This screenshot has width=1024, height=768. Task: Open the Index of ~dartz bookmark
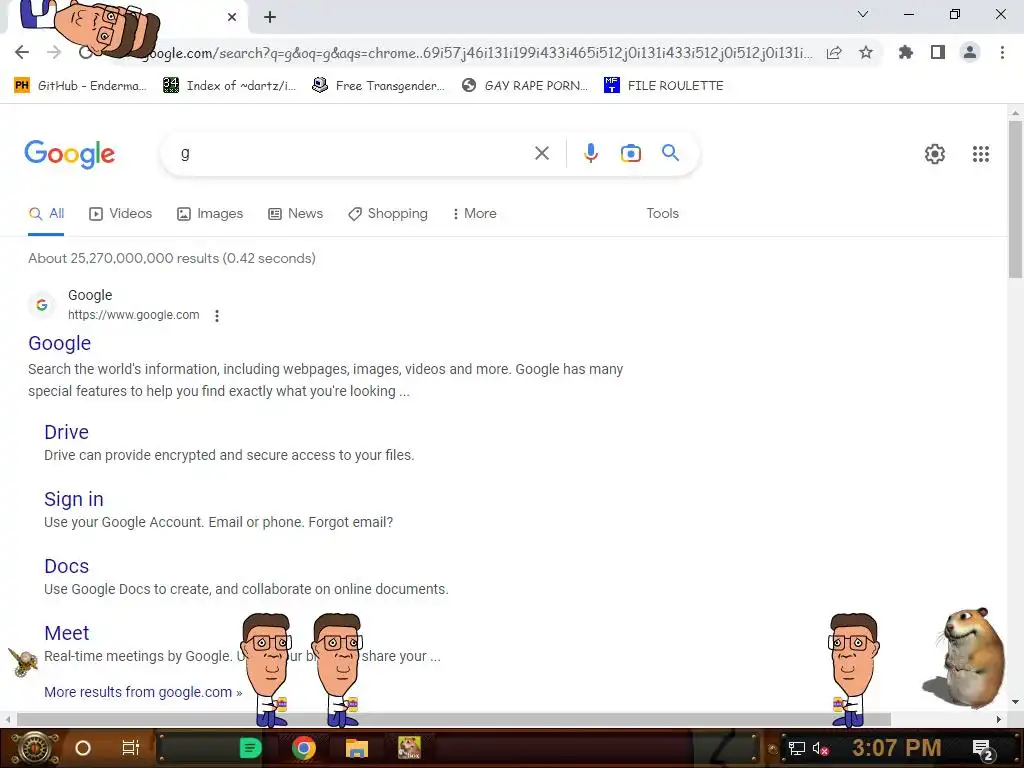tap(229, 86)
